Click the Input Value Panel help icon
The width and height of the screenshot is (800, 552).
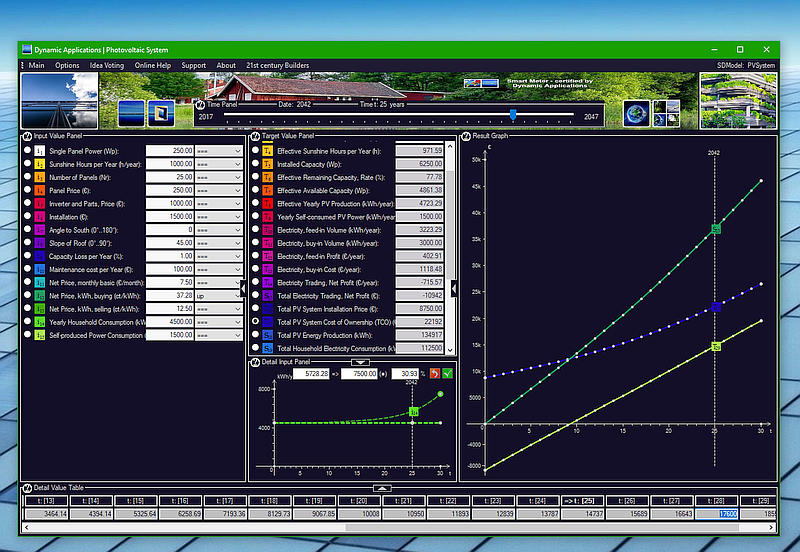pyautogui.click(x=27, y=136)
